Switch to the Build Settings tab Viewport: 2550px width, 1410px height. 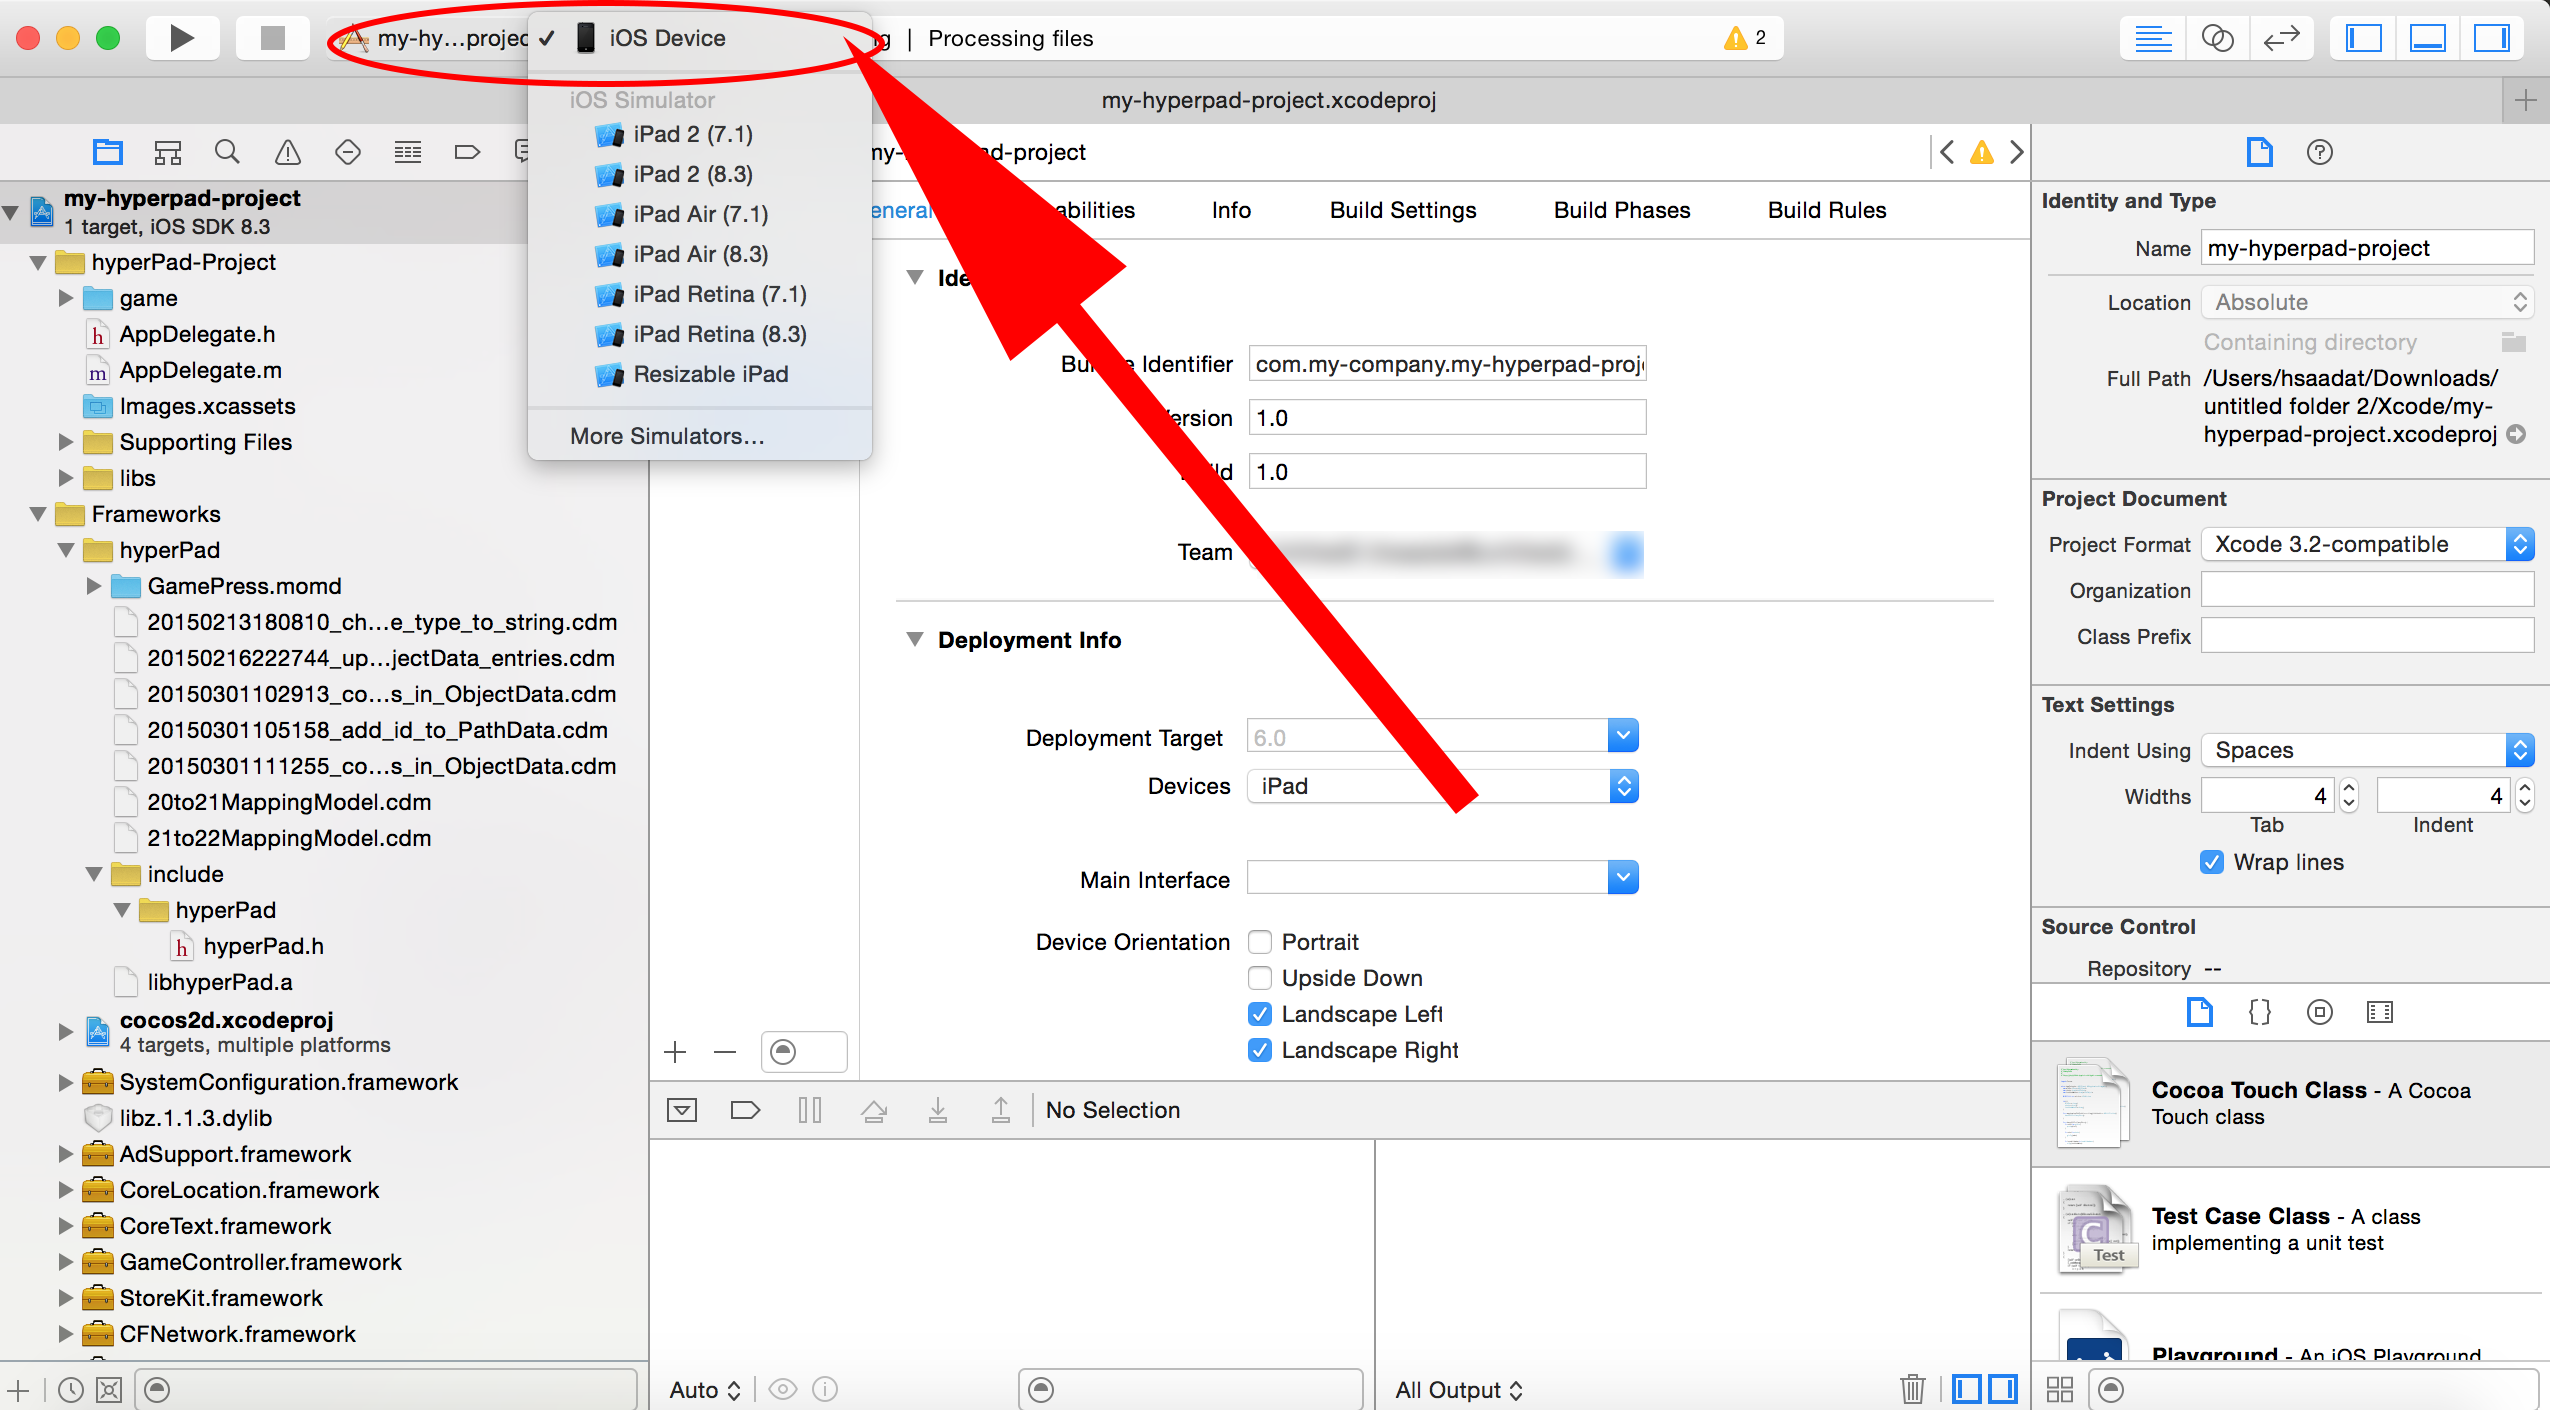click(x=1402, y=210)
